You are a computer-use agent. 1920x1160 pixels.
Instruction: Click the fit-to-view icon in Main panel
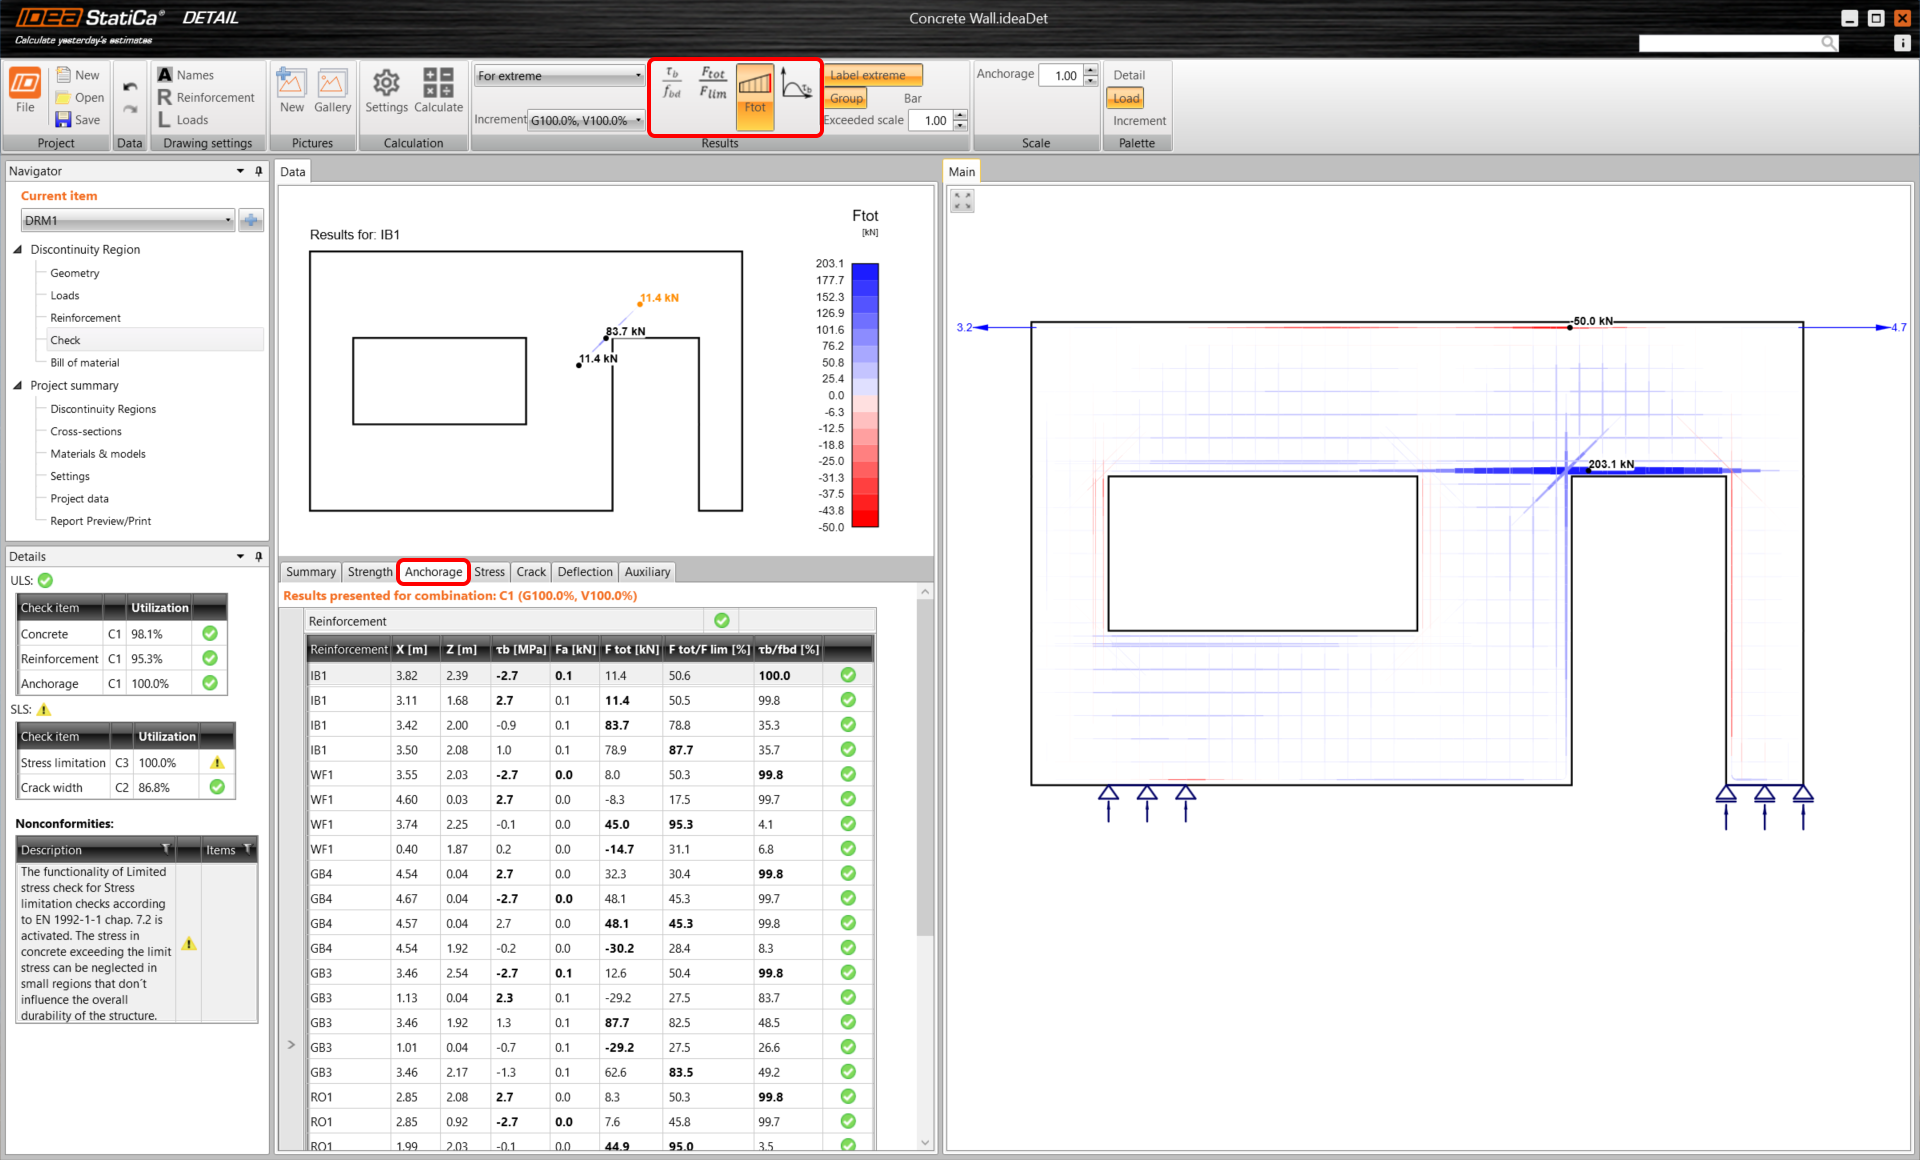962,201
